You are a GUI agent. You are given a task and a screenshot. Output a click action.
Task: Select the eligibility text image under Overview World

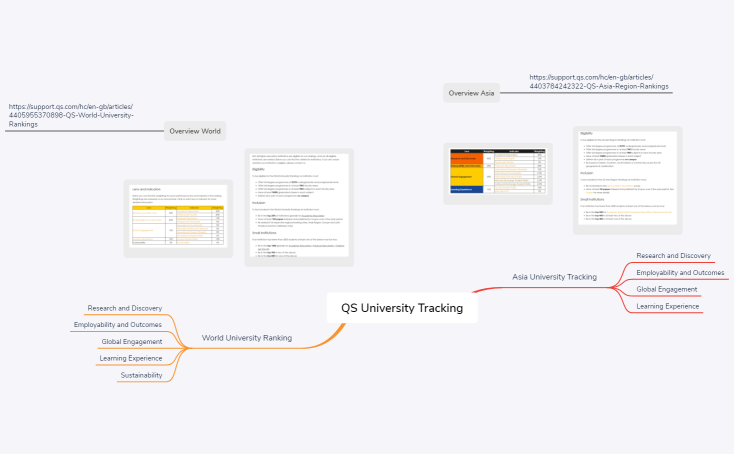coord(300,206)
